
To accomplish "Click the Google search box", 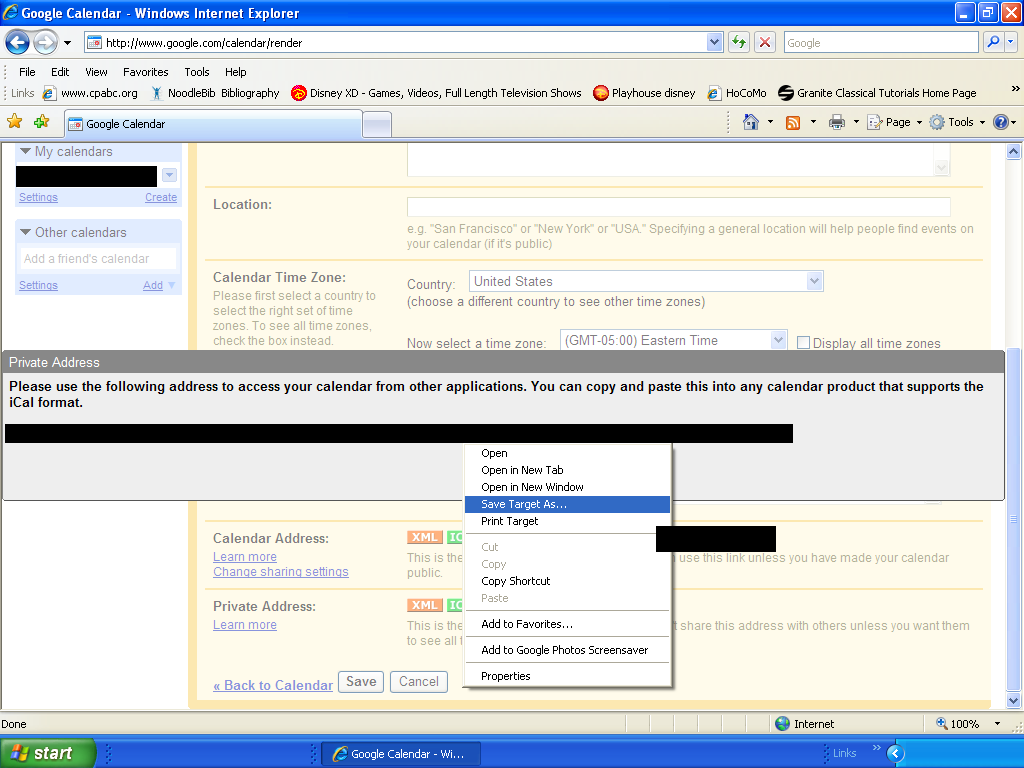I will 880,42.
